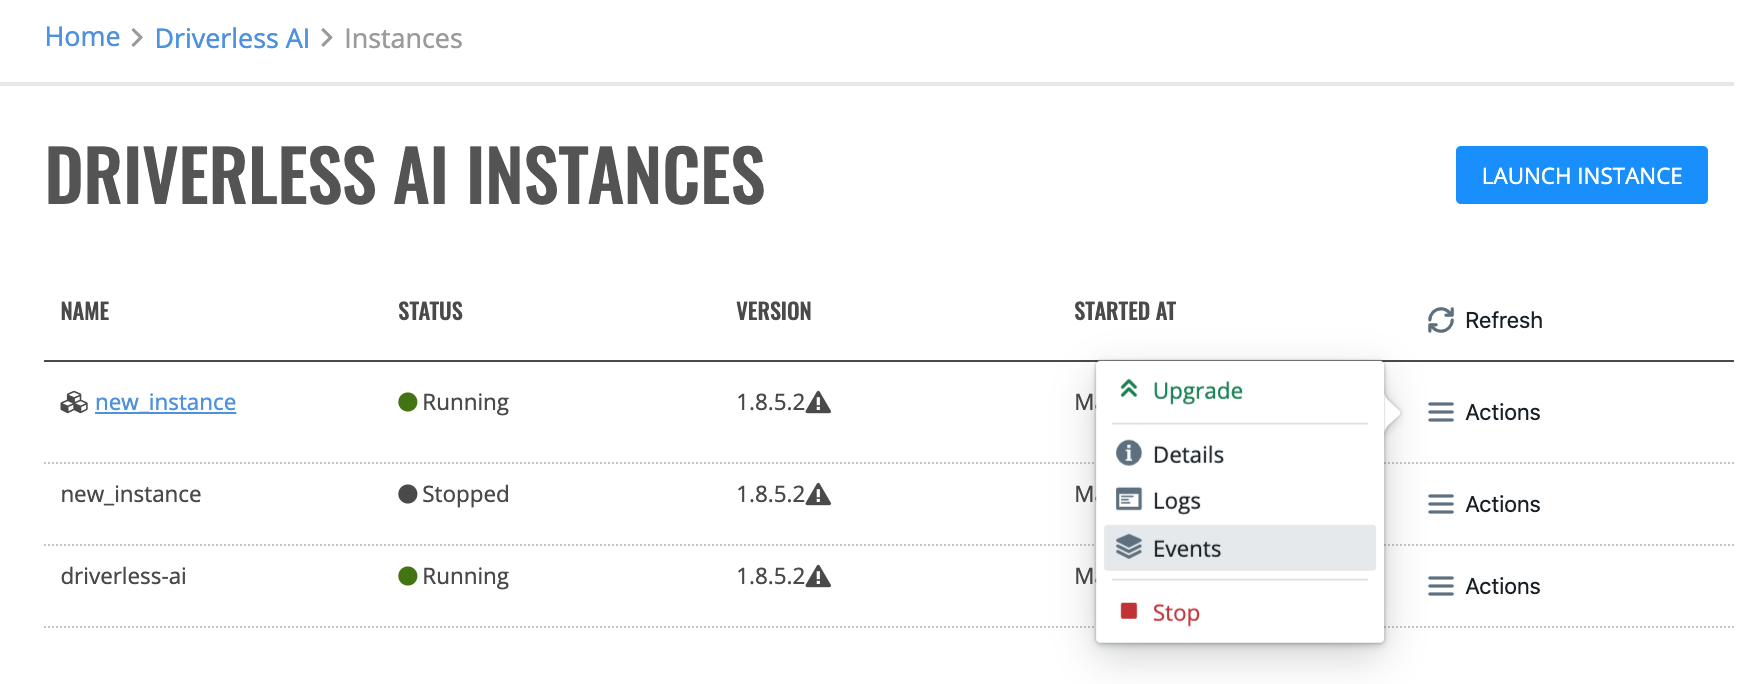Image resolution: width=1762 pixels, height=684 pixels.
Task: Click green Running status dot for driverless-ai
Action: click(x=407, y=576)
